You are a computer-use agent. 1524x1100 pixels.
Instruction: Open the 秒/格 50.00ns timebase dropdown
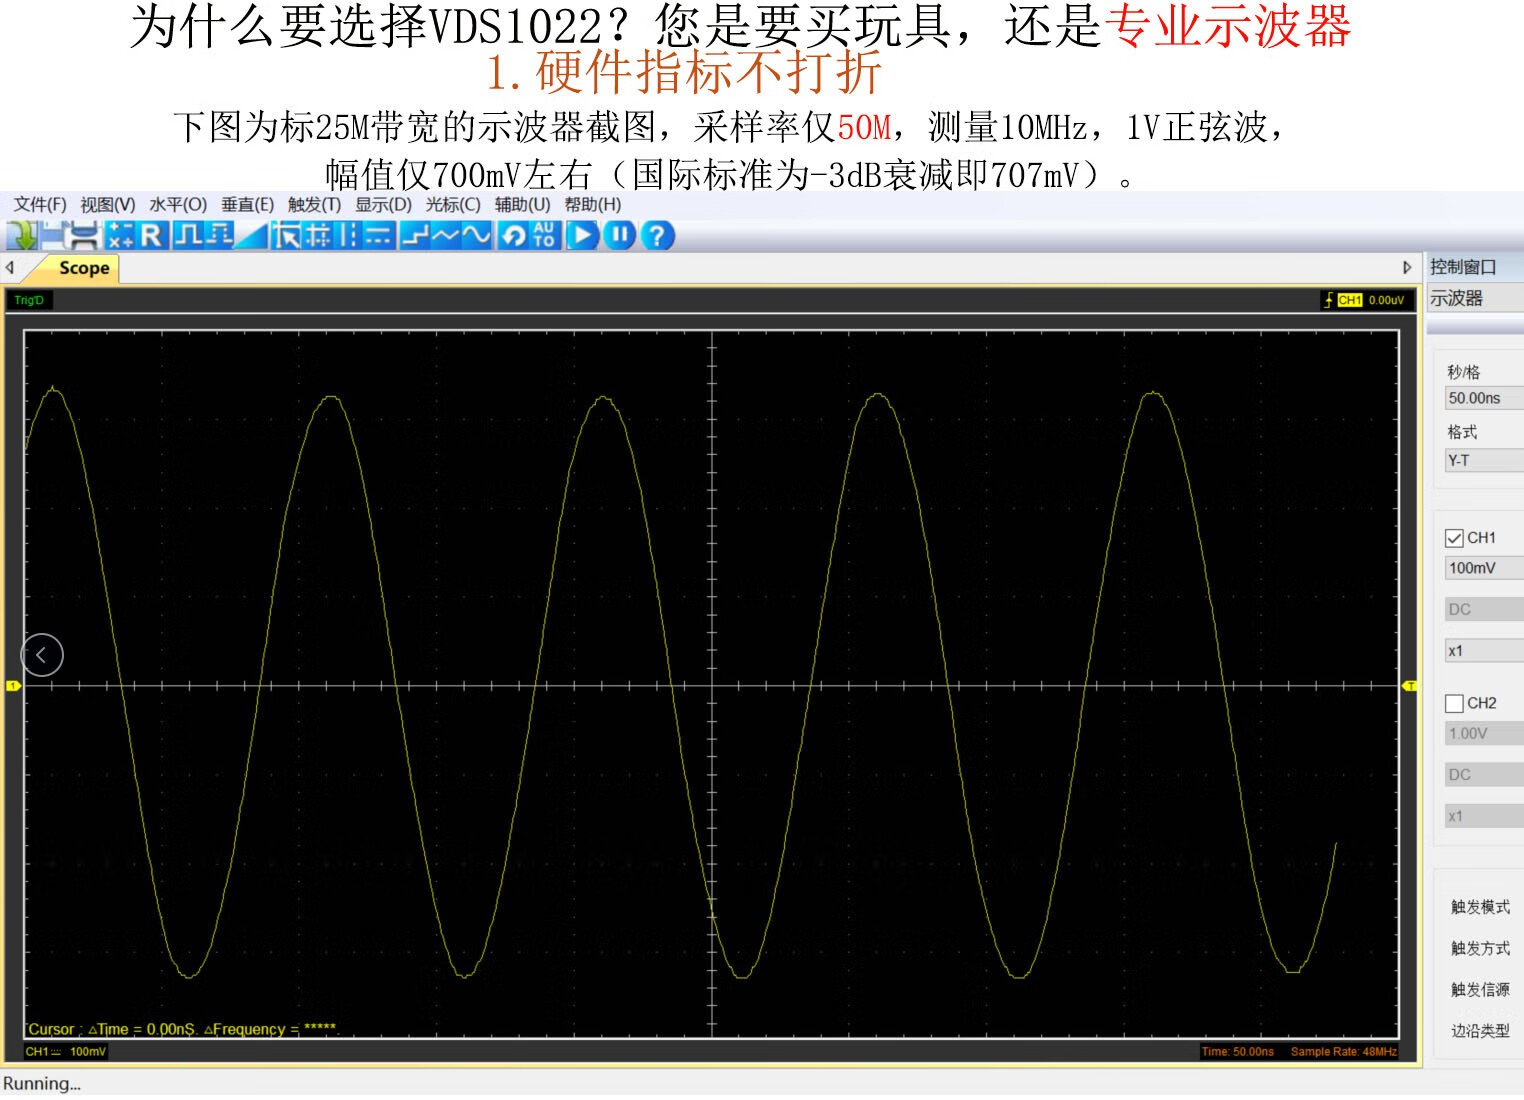1484,398
